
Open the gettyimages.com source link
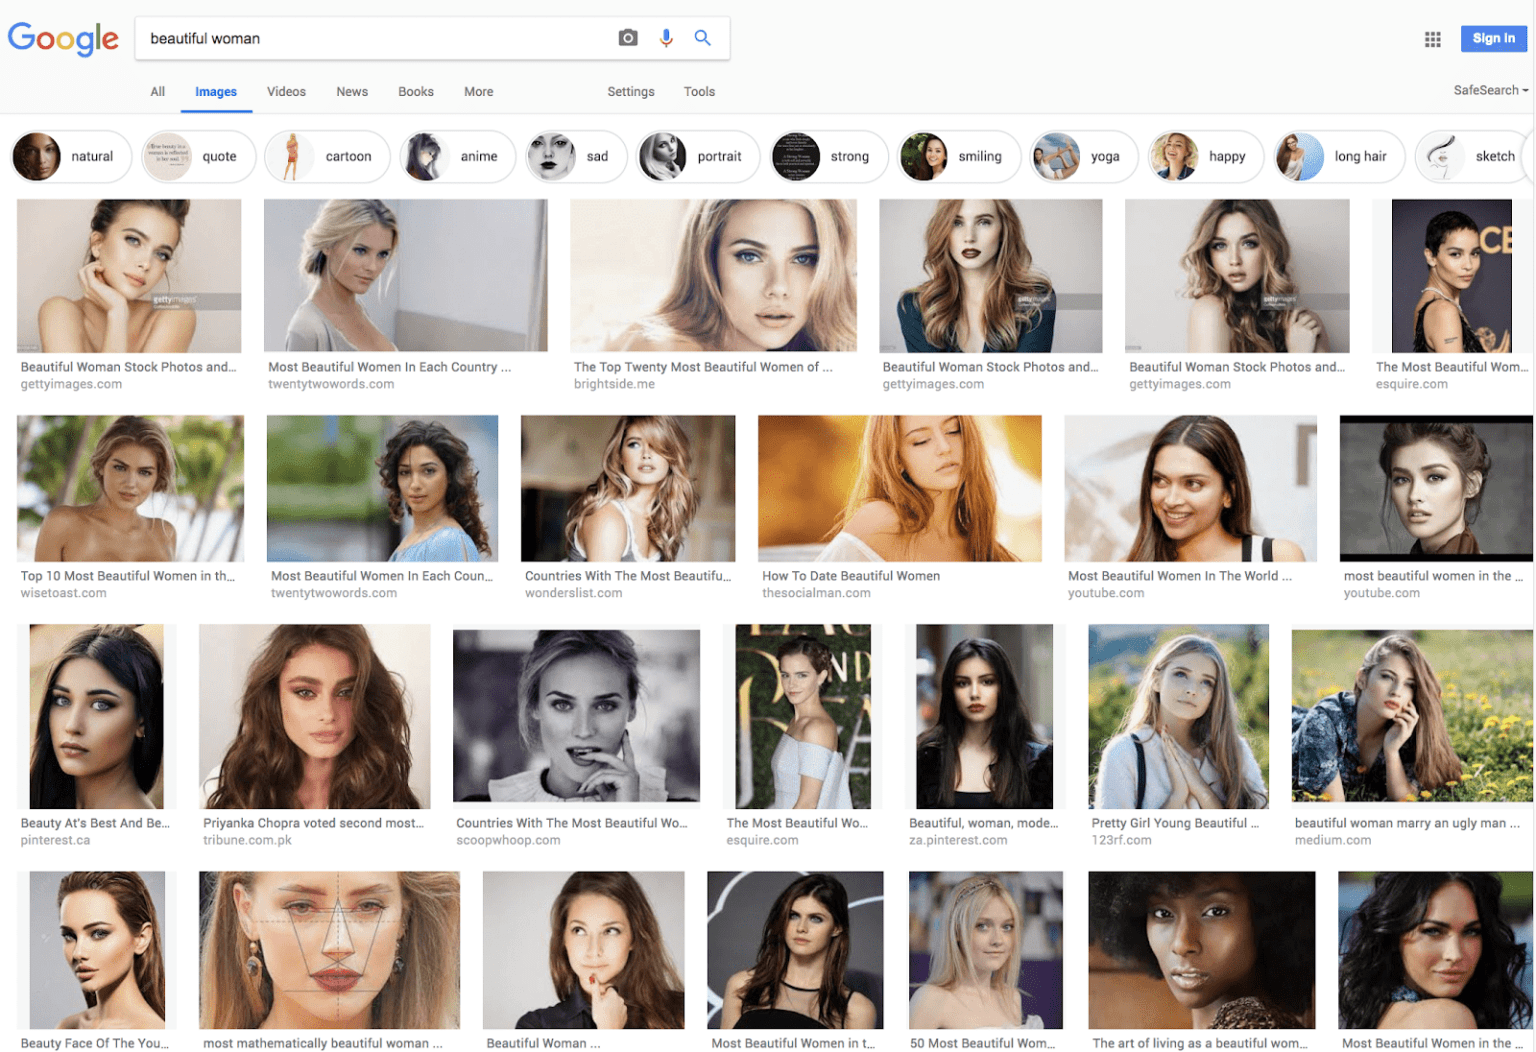tap(71, 383)
